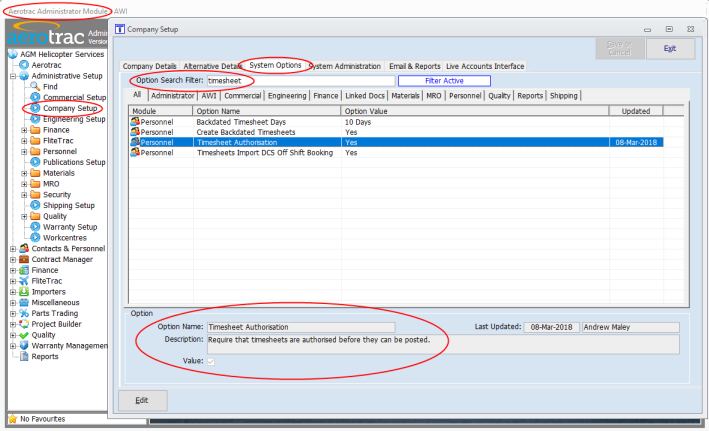709x431 pixels.
Task: Open the Email & Reports tab
Action: click(414, 66)
